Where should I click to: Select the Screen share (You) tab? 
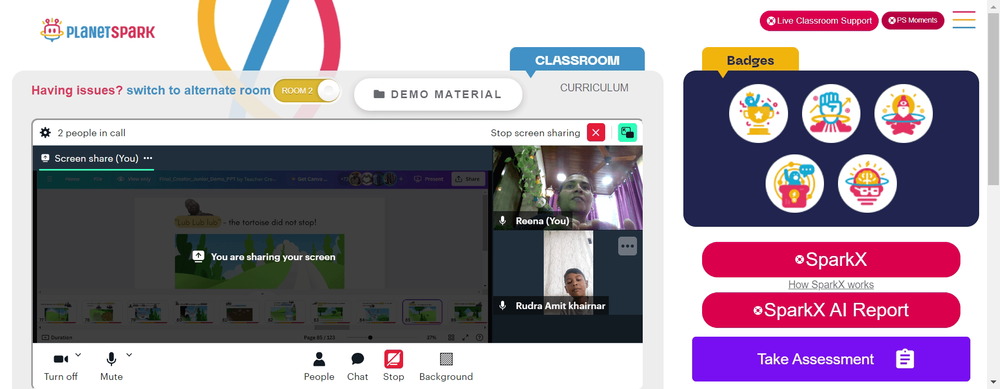pyautogui.click(x=96, y=158)
